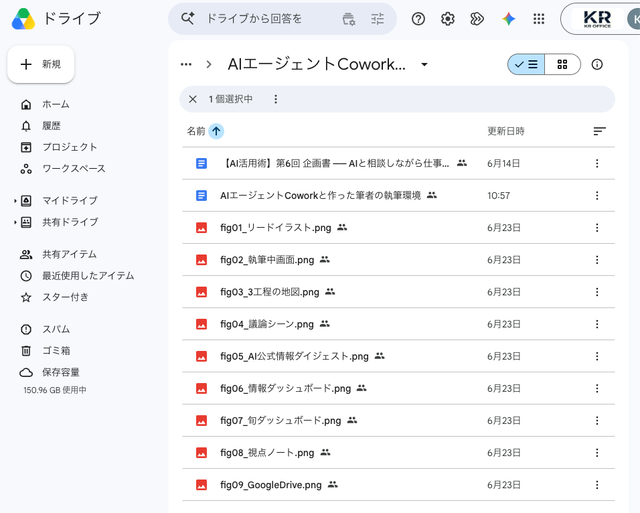Open more actions for fig01_リードイラスト.png
The height and width of the screenshot is (513, 640).
tap(597, 228)
